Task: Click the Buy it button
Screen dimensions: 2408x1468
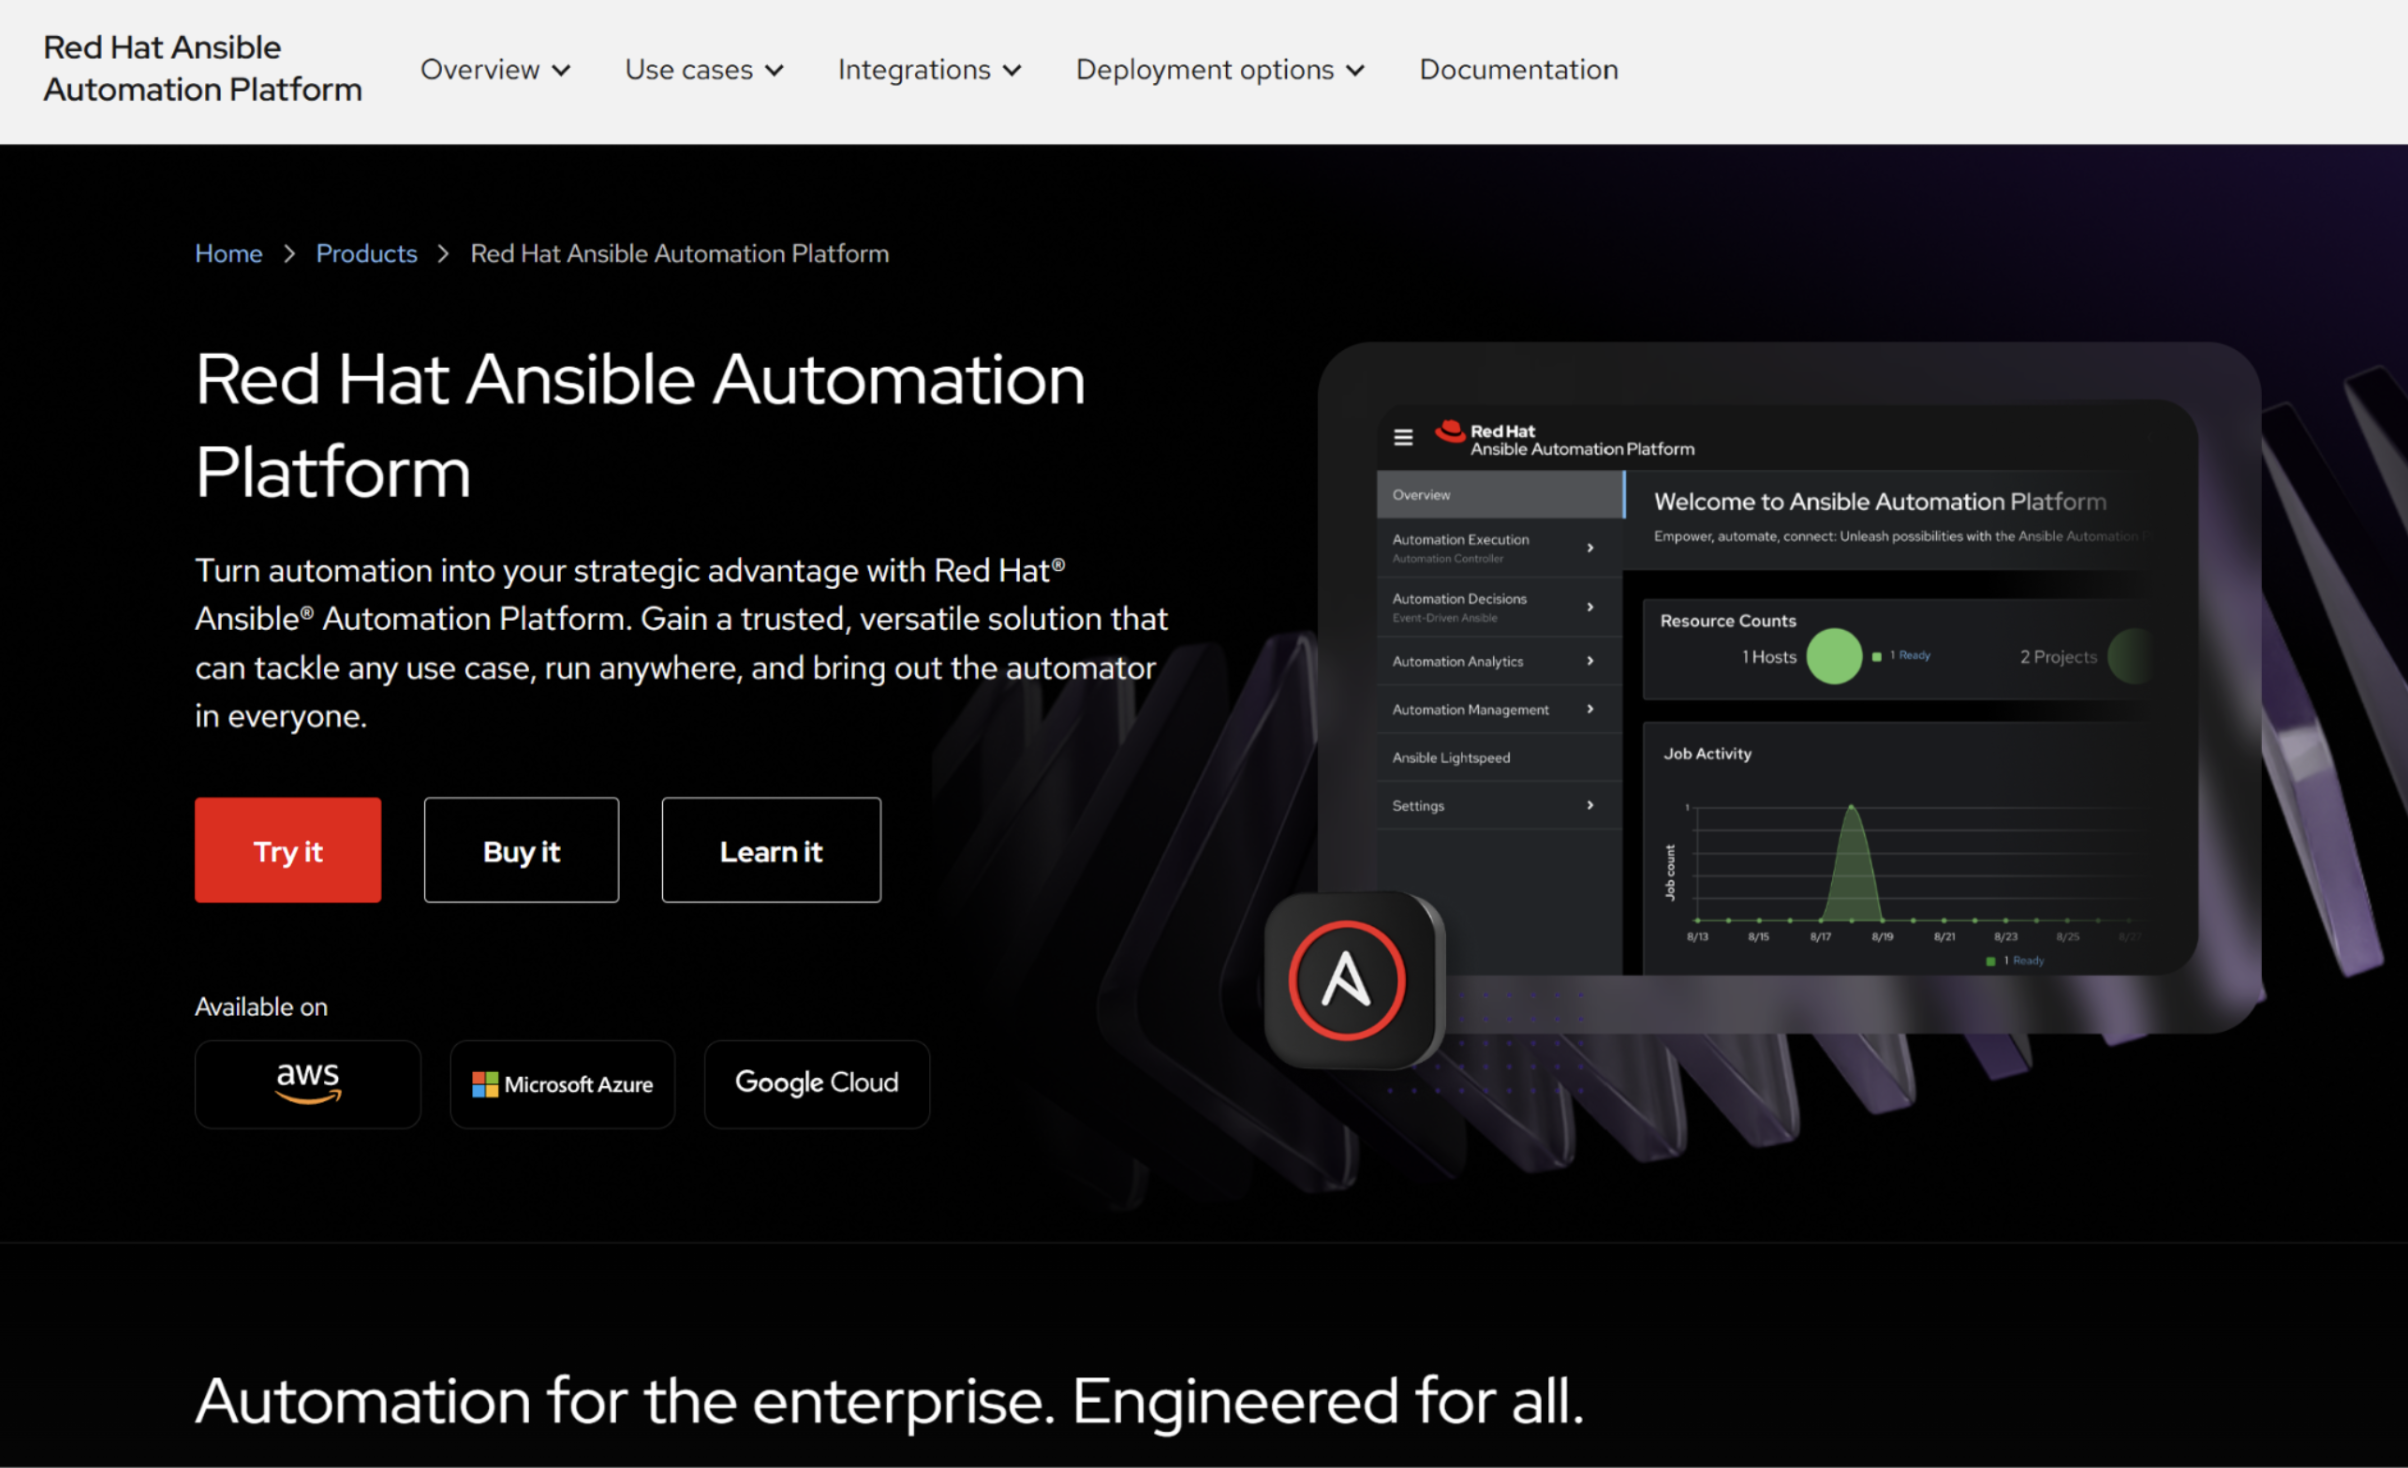Action: tap(521, 851)
